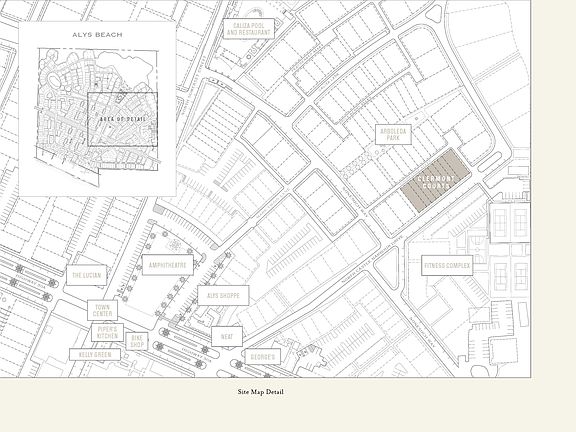Click the Alys Beach inset title
The height and width of the screenshot is (432, 576).
pyautogui.click(x=97, y=35)
